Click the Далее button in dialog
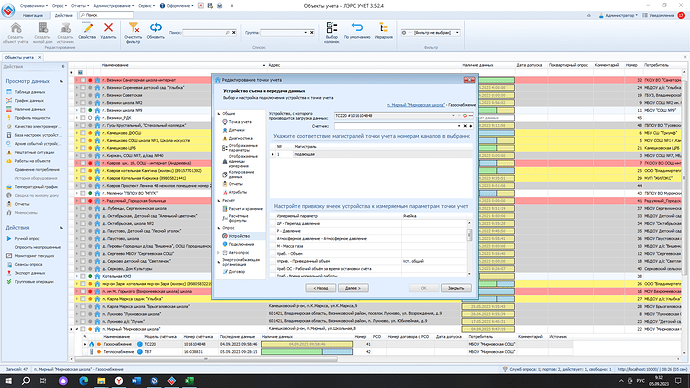690x388 pixels. pos(353,288)
